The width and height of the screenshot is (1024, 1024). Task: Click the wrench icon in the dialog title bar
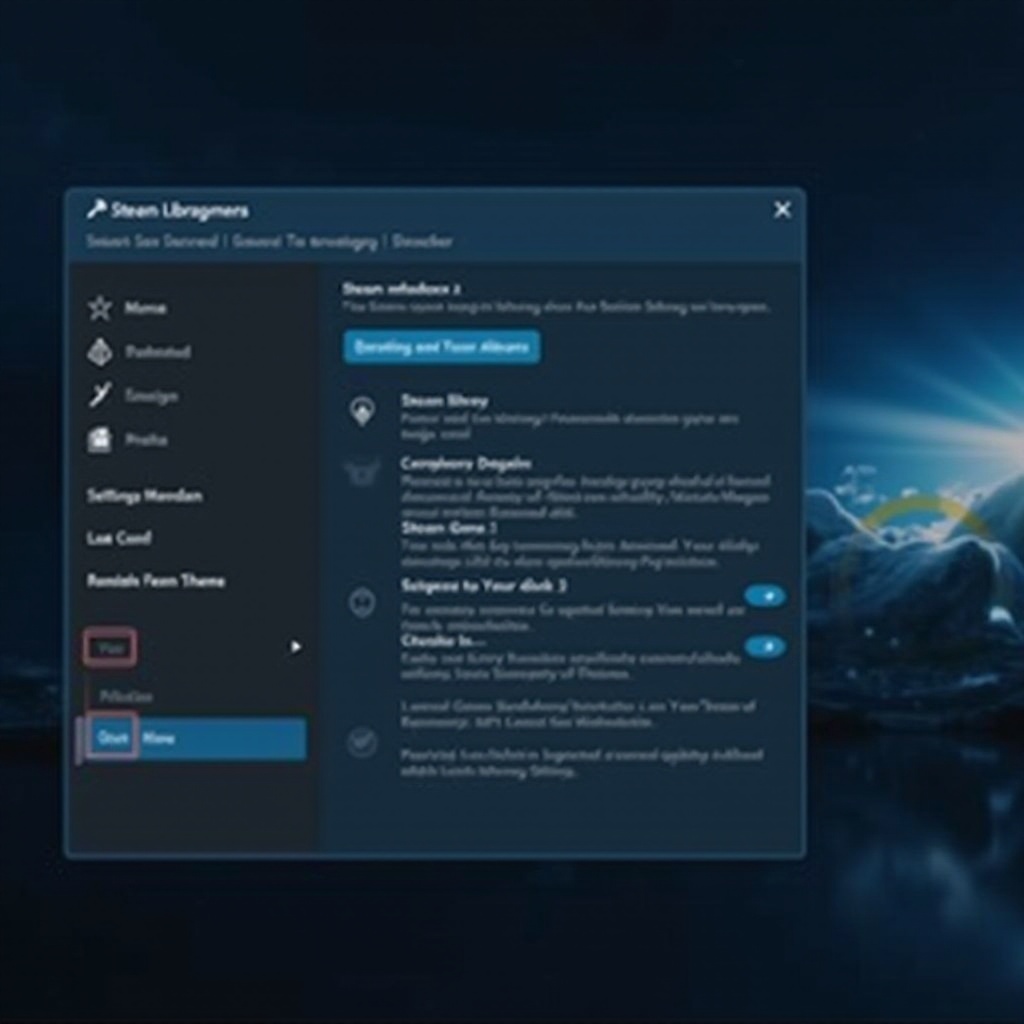[x=96, y=210]
